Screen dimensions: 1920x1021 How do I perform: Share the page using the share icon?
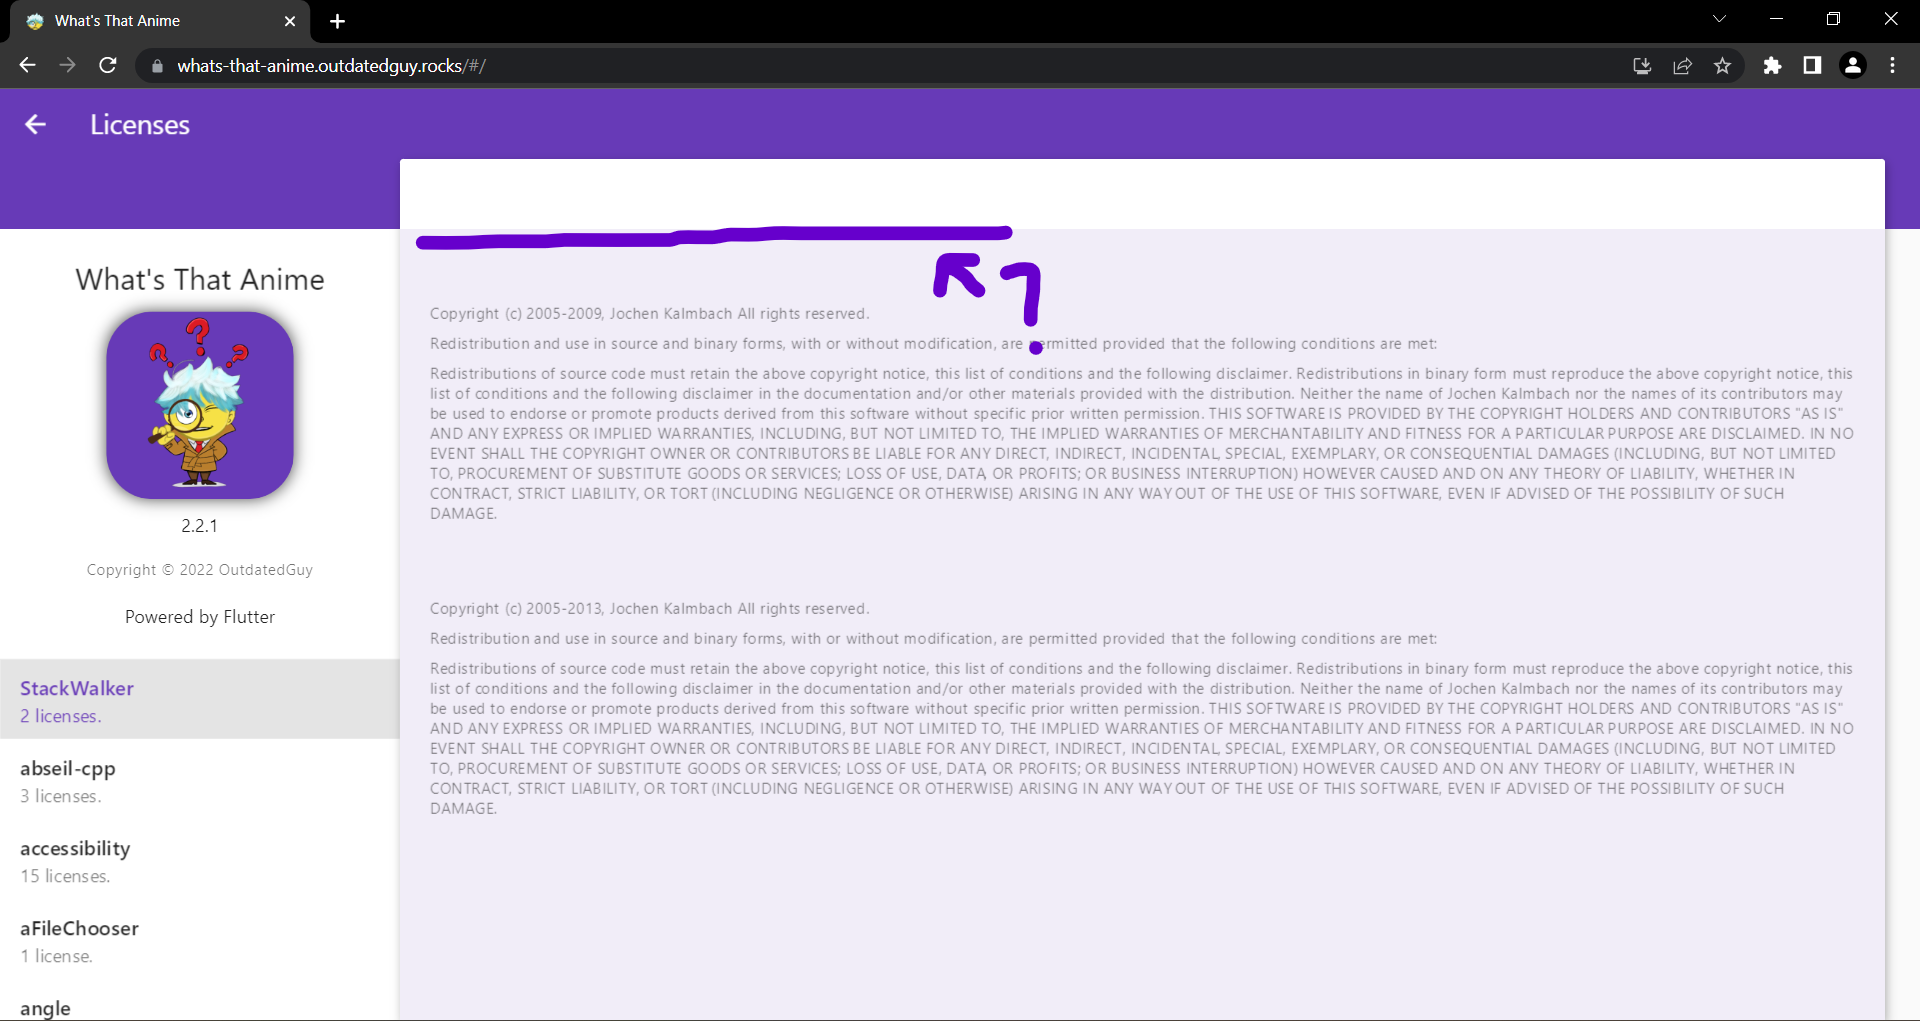1683,65
